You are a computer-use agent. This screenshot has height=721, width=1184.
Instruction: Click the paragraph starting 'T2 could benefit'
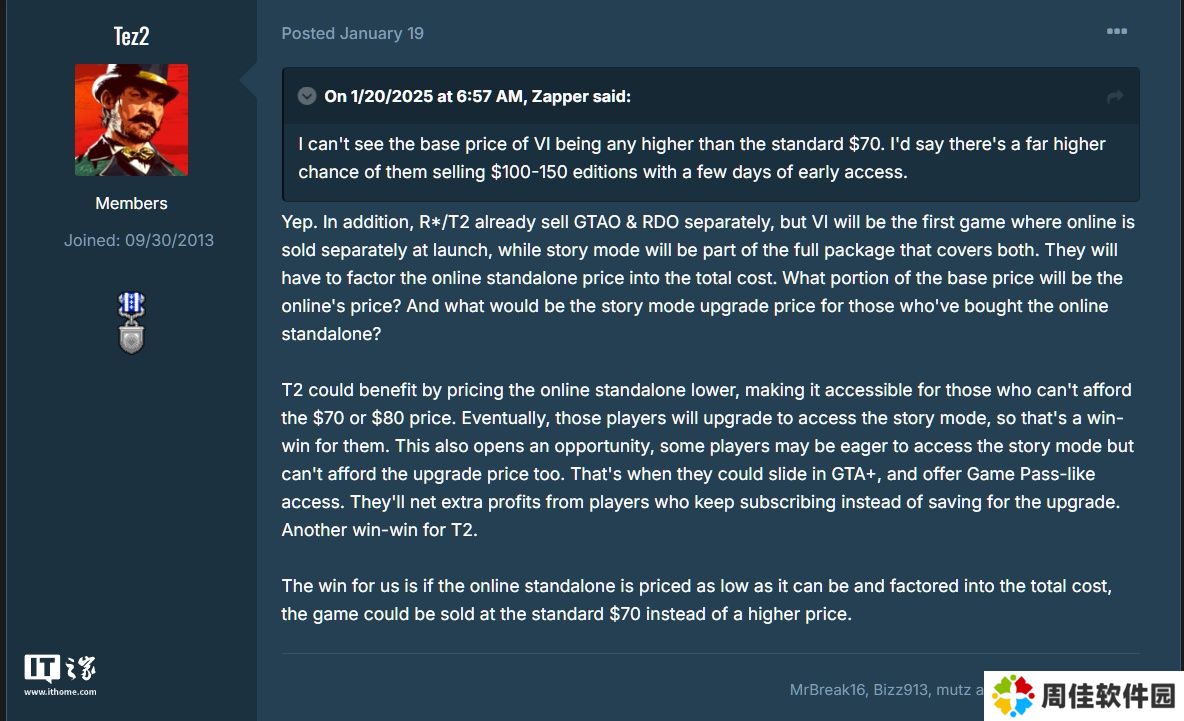[708, 460]
